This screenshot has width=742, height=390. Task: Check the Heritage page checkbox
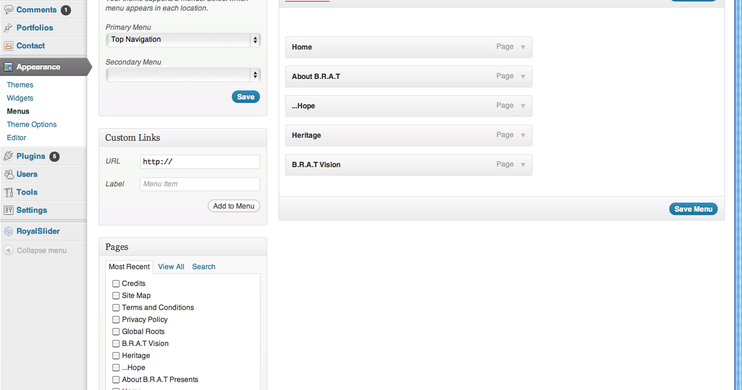(x=115, y=355)
